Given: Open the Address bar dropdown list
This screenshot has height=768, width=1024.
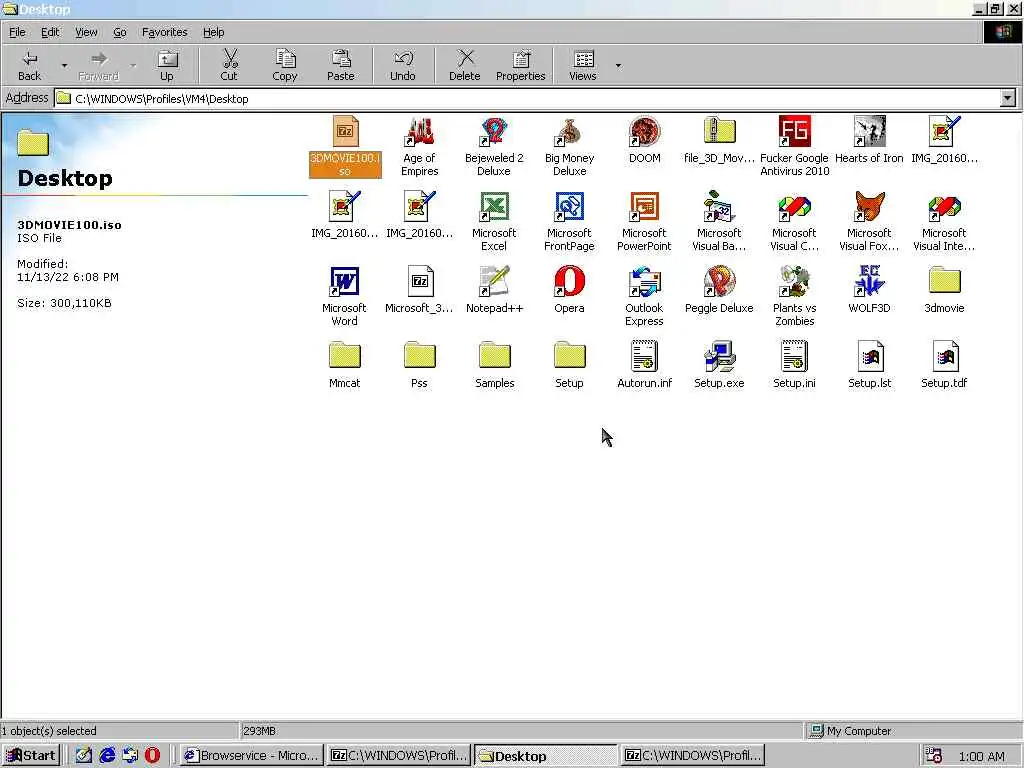Looking at the screenshot, I should pos(1008,99).
